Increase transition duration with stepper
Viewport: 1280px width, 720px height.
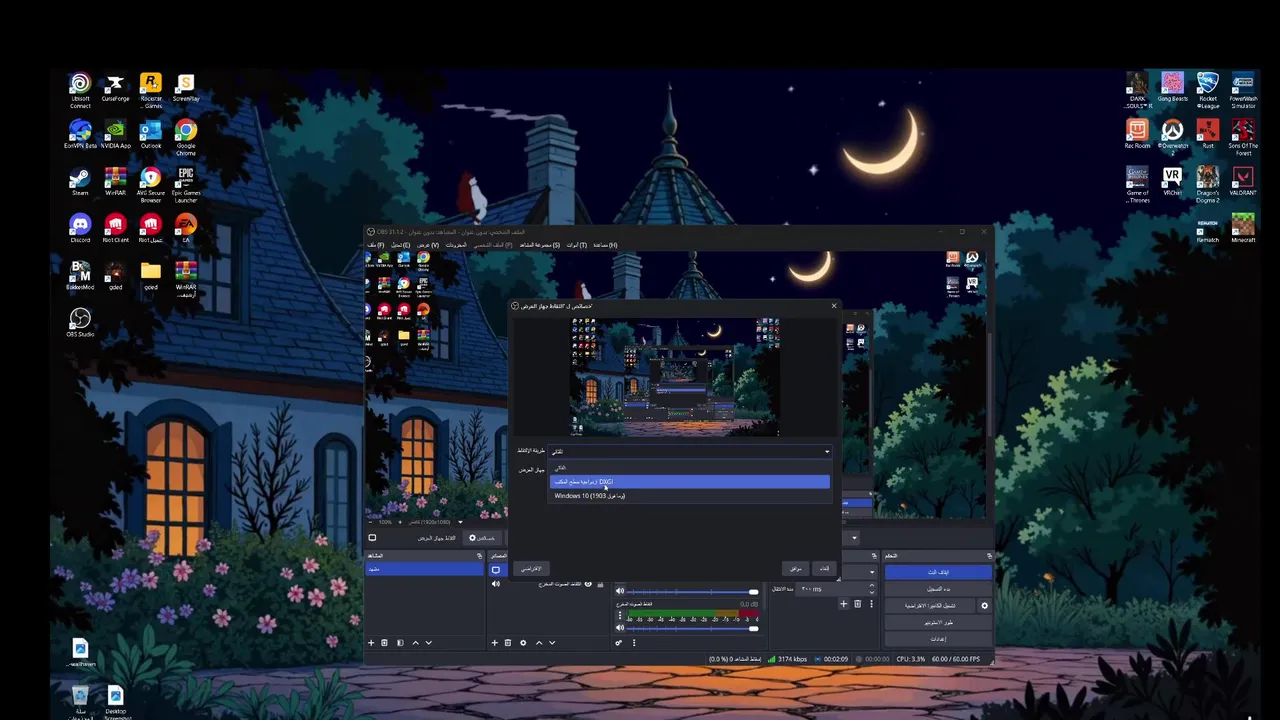click(871, 585)
